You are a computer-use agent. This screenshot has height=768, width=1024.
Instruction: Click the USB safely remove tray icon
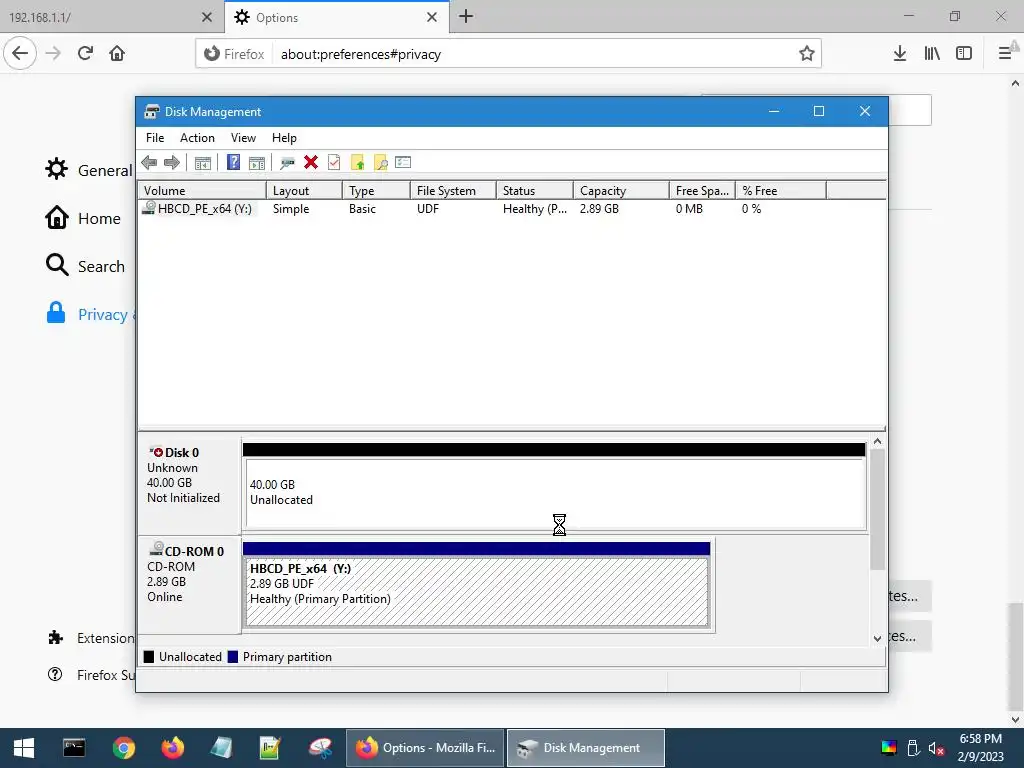pyautogui.click(x=913, y=748)
